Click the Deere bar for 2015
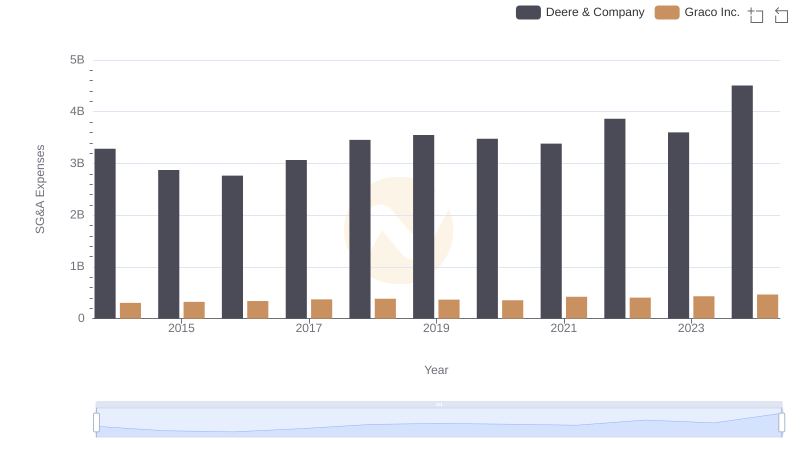Screen dimensions: 800x461 point(168,244)
